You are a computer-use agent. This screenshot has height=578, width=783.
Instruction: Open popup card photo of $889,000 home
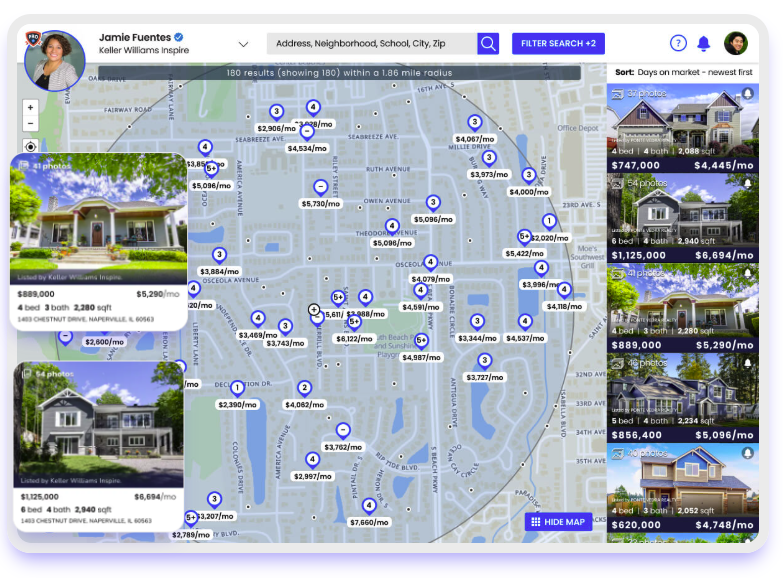click(99, 219)
